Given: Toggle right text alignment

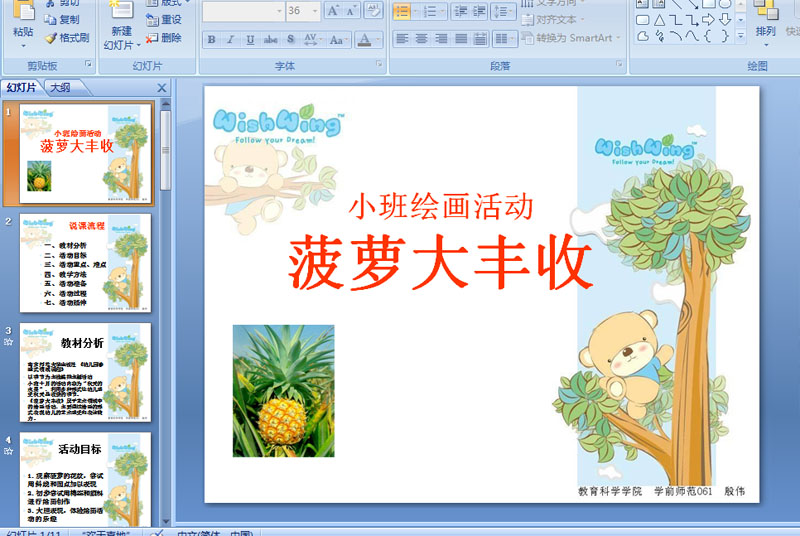Looking at the screenshot, I should (441, 39).
